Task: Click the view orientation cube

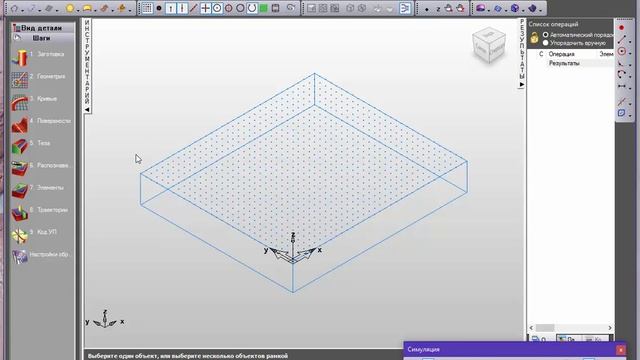Action: pyautogui.click(x=489, y=45)
